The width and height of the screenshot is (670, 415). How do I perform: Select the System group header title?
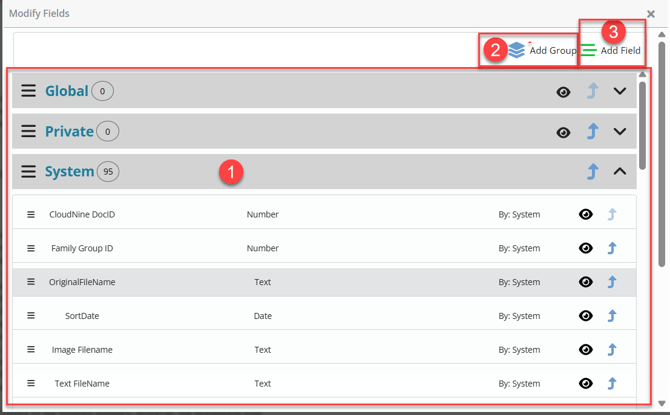tap(69, 172)
